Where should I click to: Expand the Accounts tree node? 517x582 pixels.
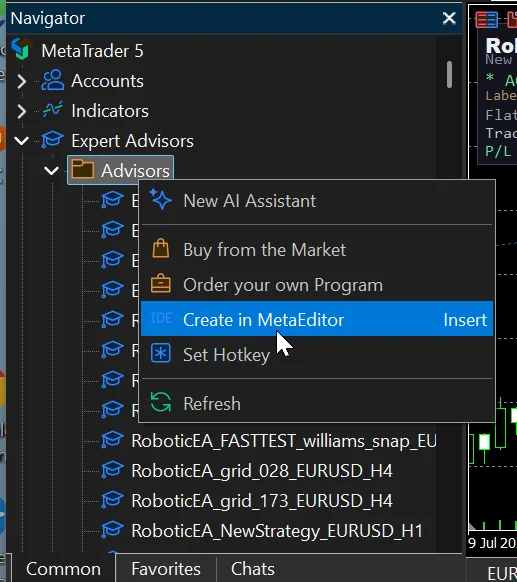pyautogui.click(x=22, y=81)
